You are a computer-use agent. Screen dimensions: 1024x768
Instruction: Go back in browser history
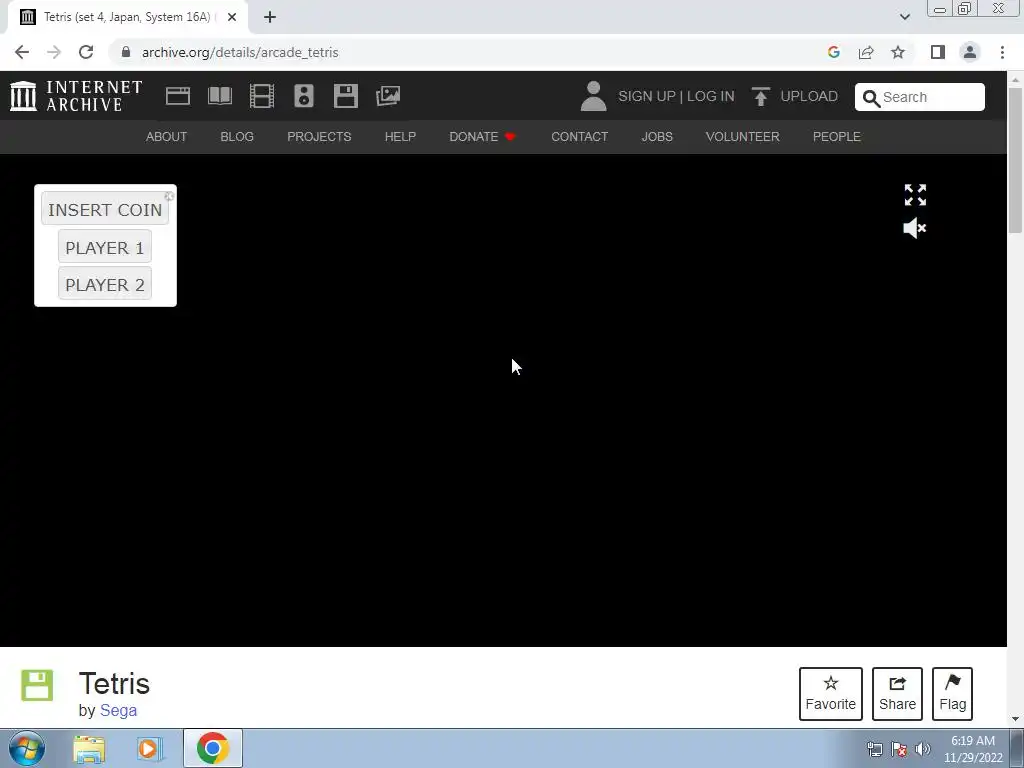[22, 52]
